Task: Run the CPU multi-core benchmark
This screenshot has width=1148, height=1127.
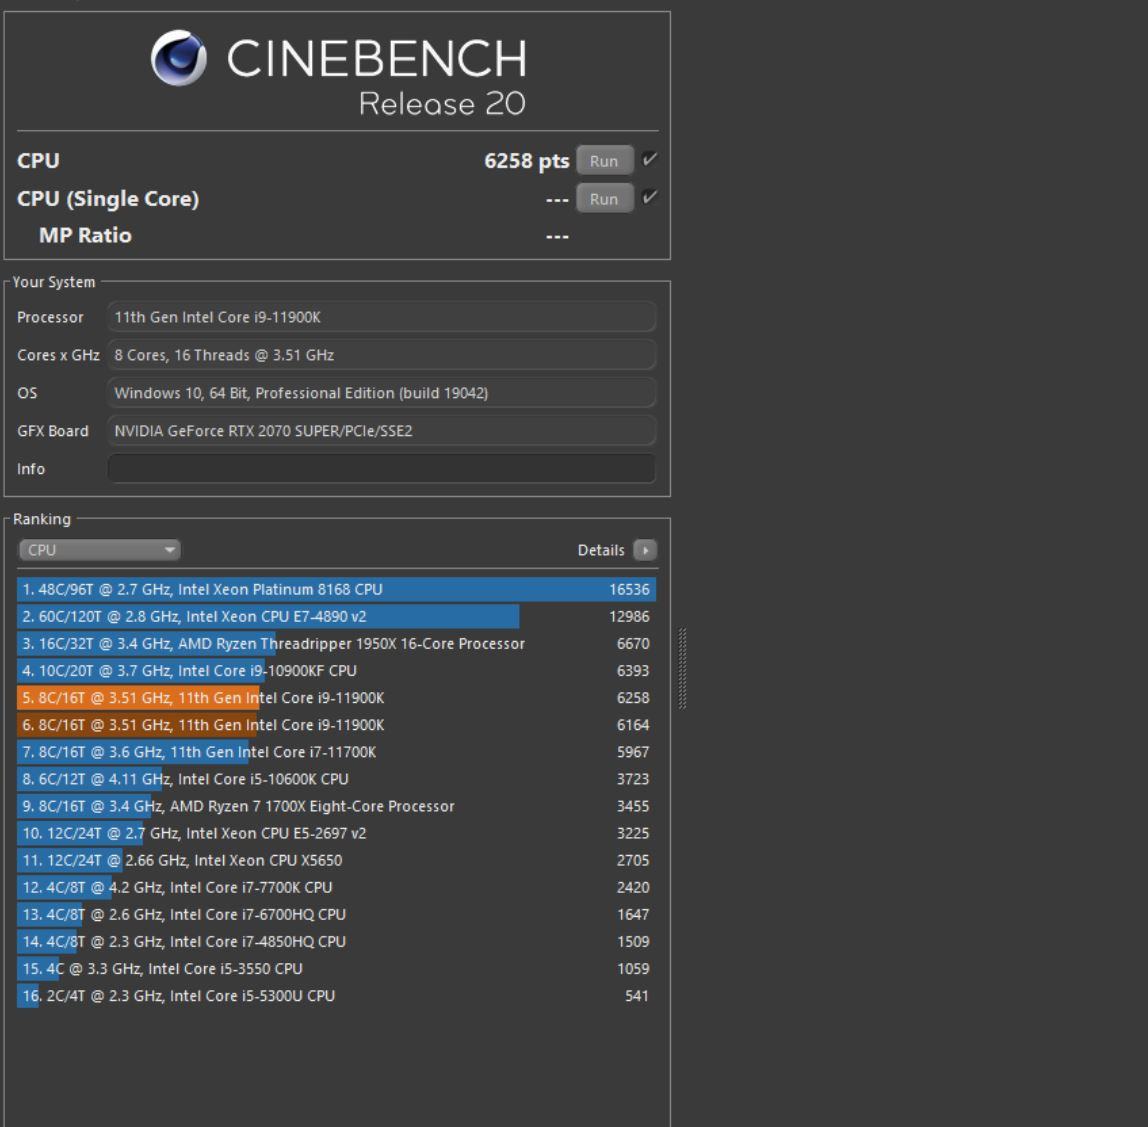Action: pos(604,160)
